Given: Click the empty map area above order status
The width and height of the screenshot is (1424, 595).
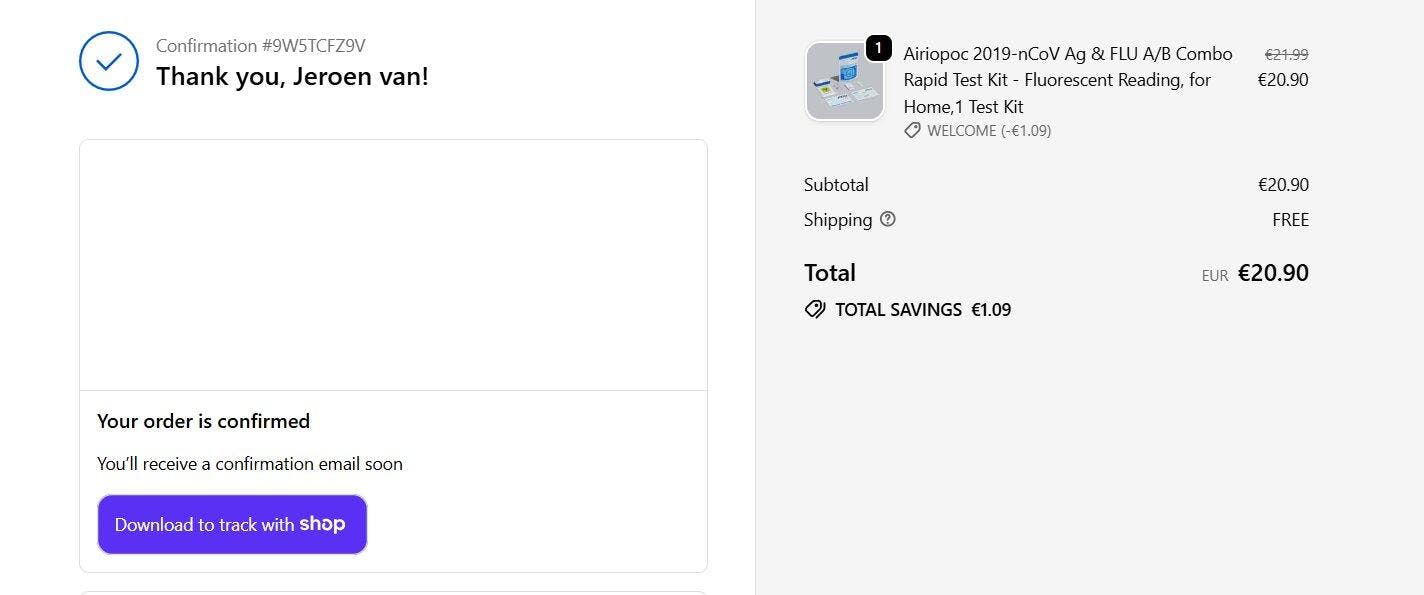Looking at the screenshot, I should (x=393, y=265).
